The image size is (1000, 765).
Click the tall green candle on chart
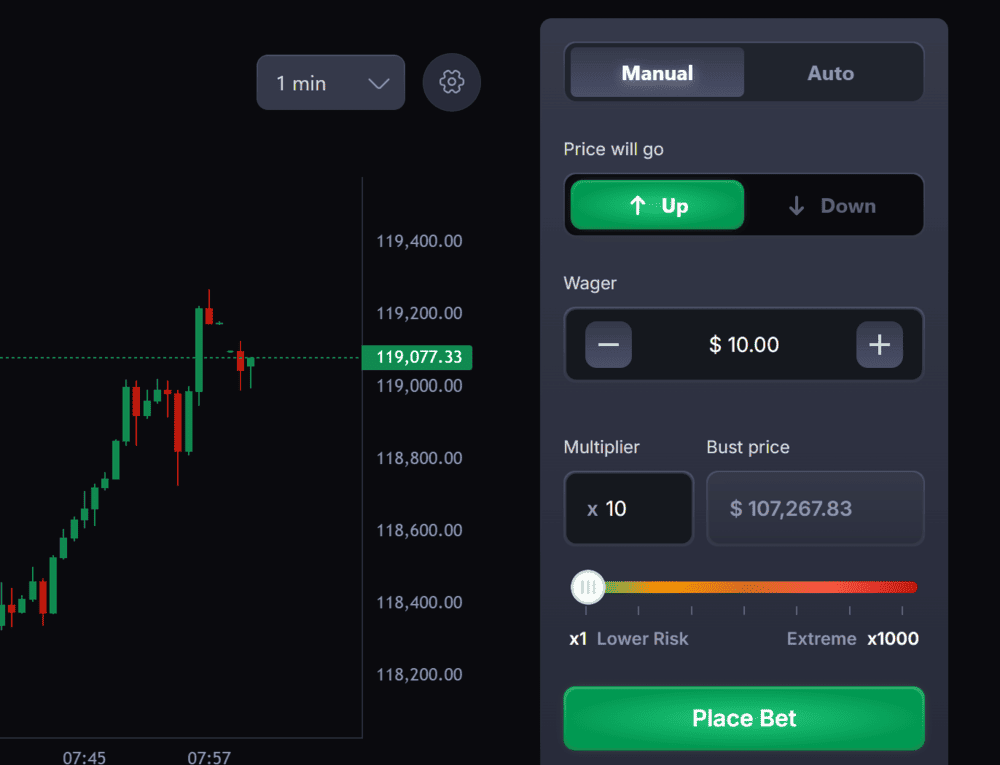point(199,350)
